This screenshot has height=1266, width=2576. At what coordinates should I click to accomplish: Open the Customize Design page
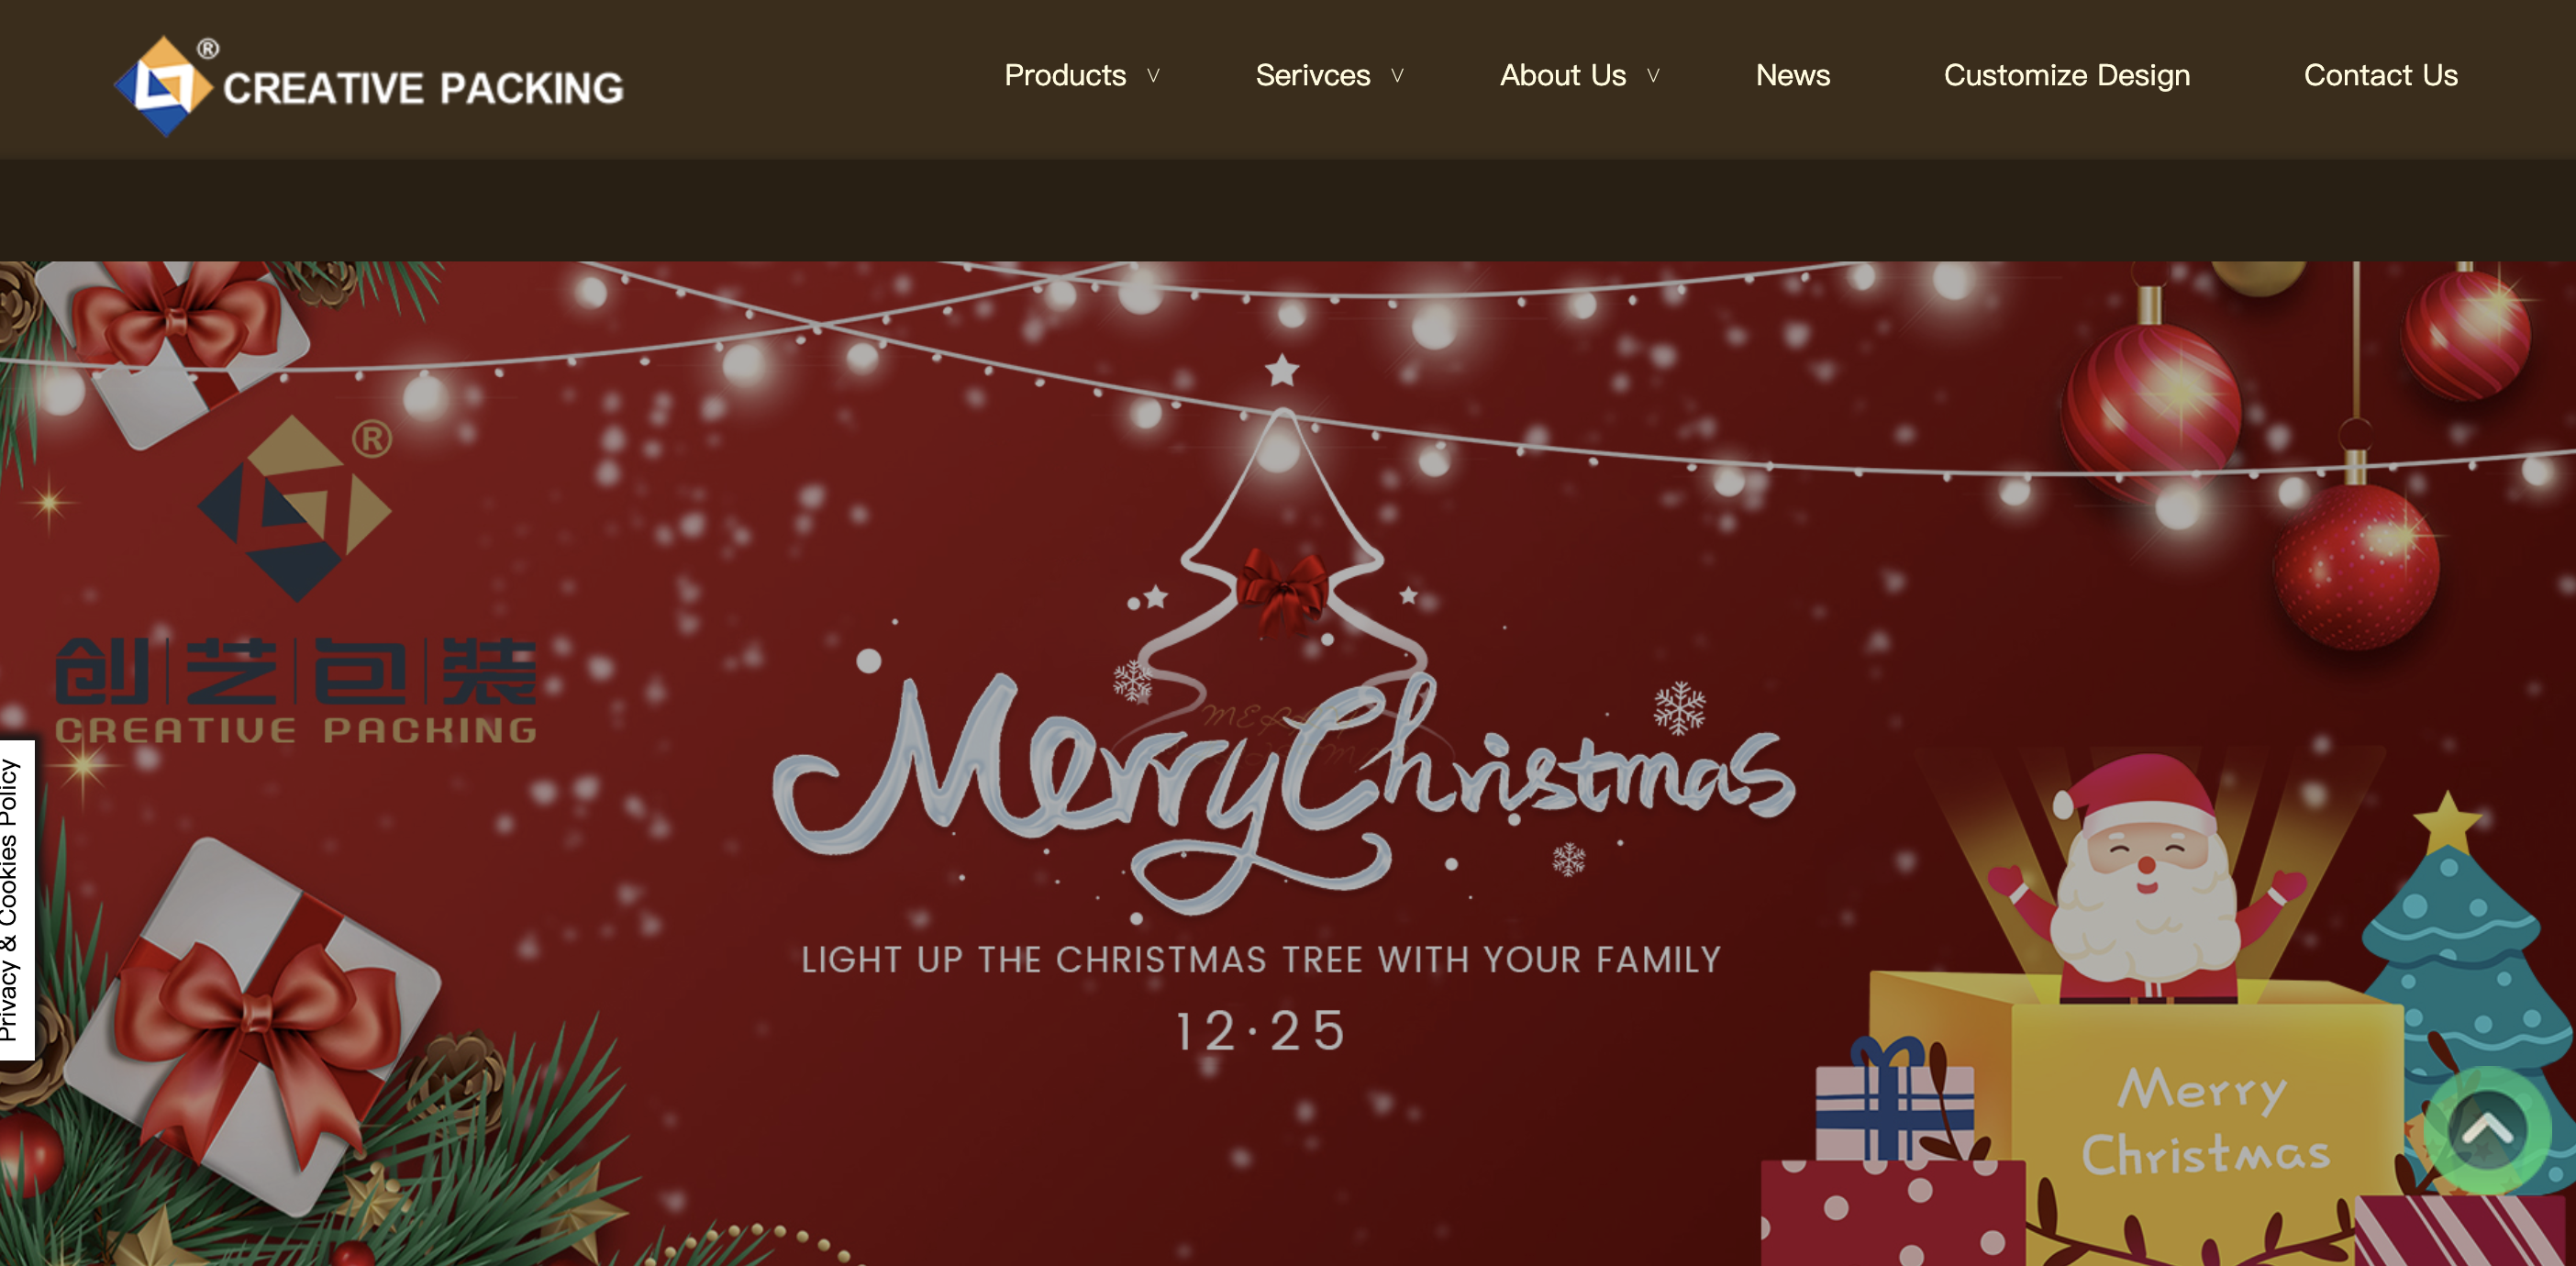coord(2067,76)
